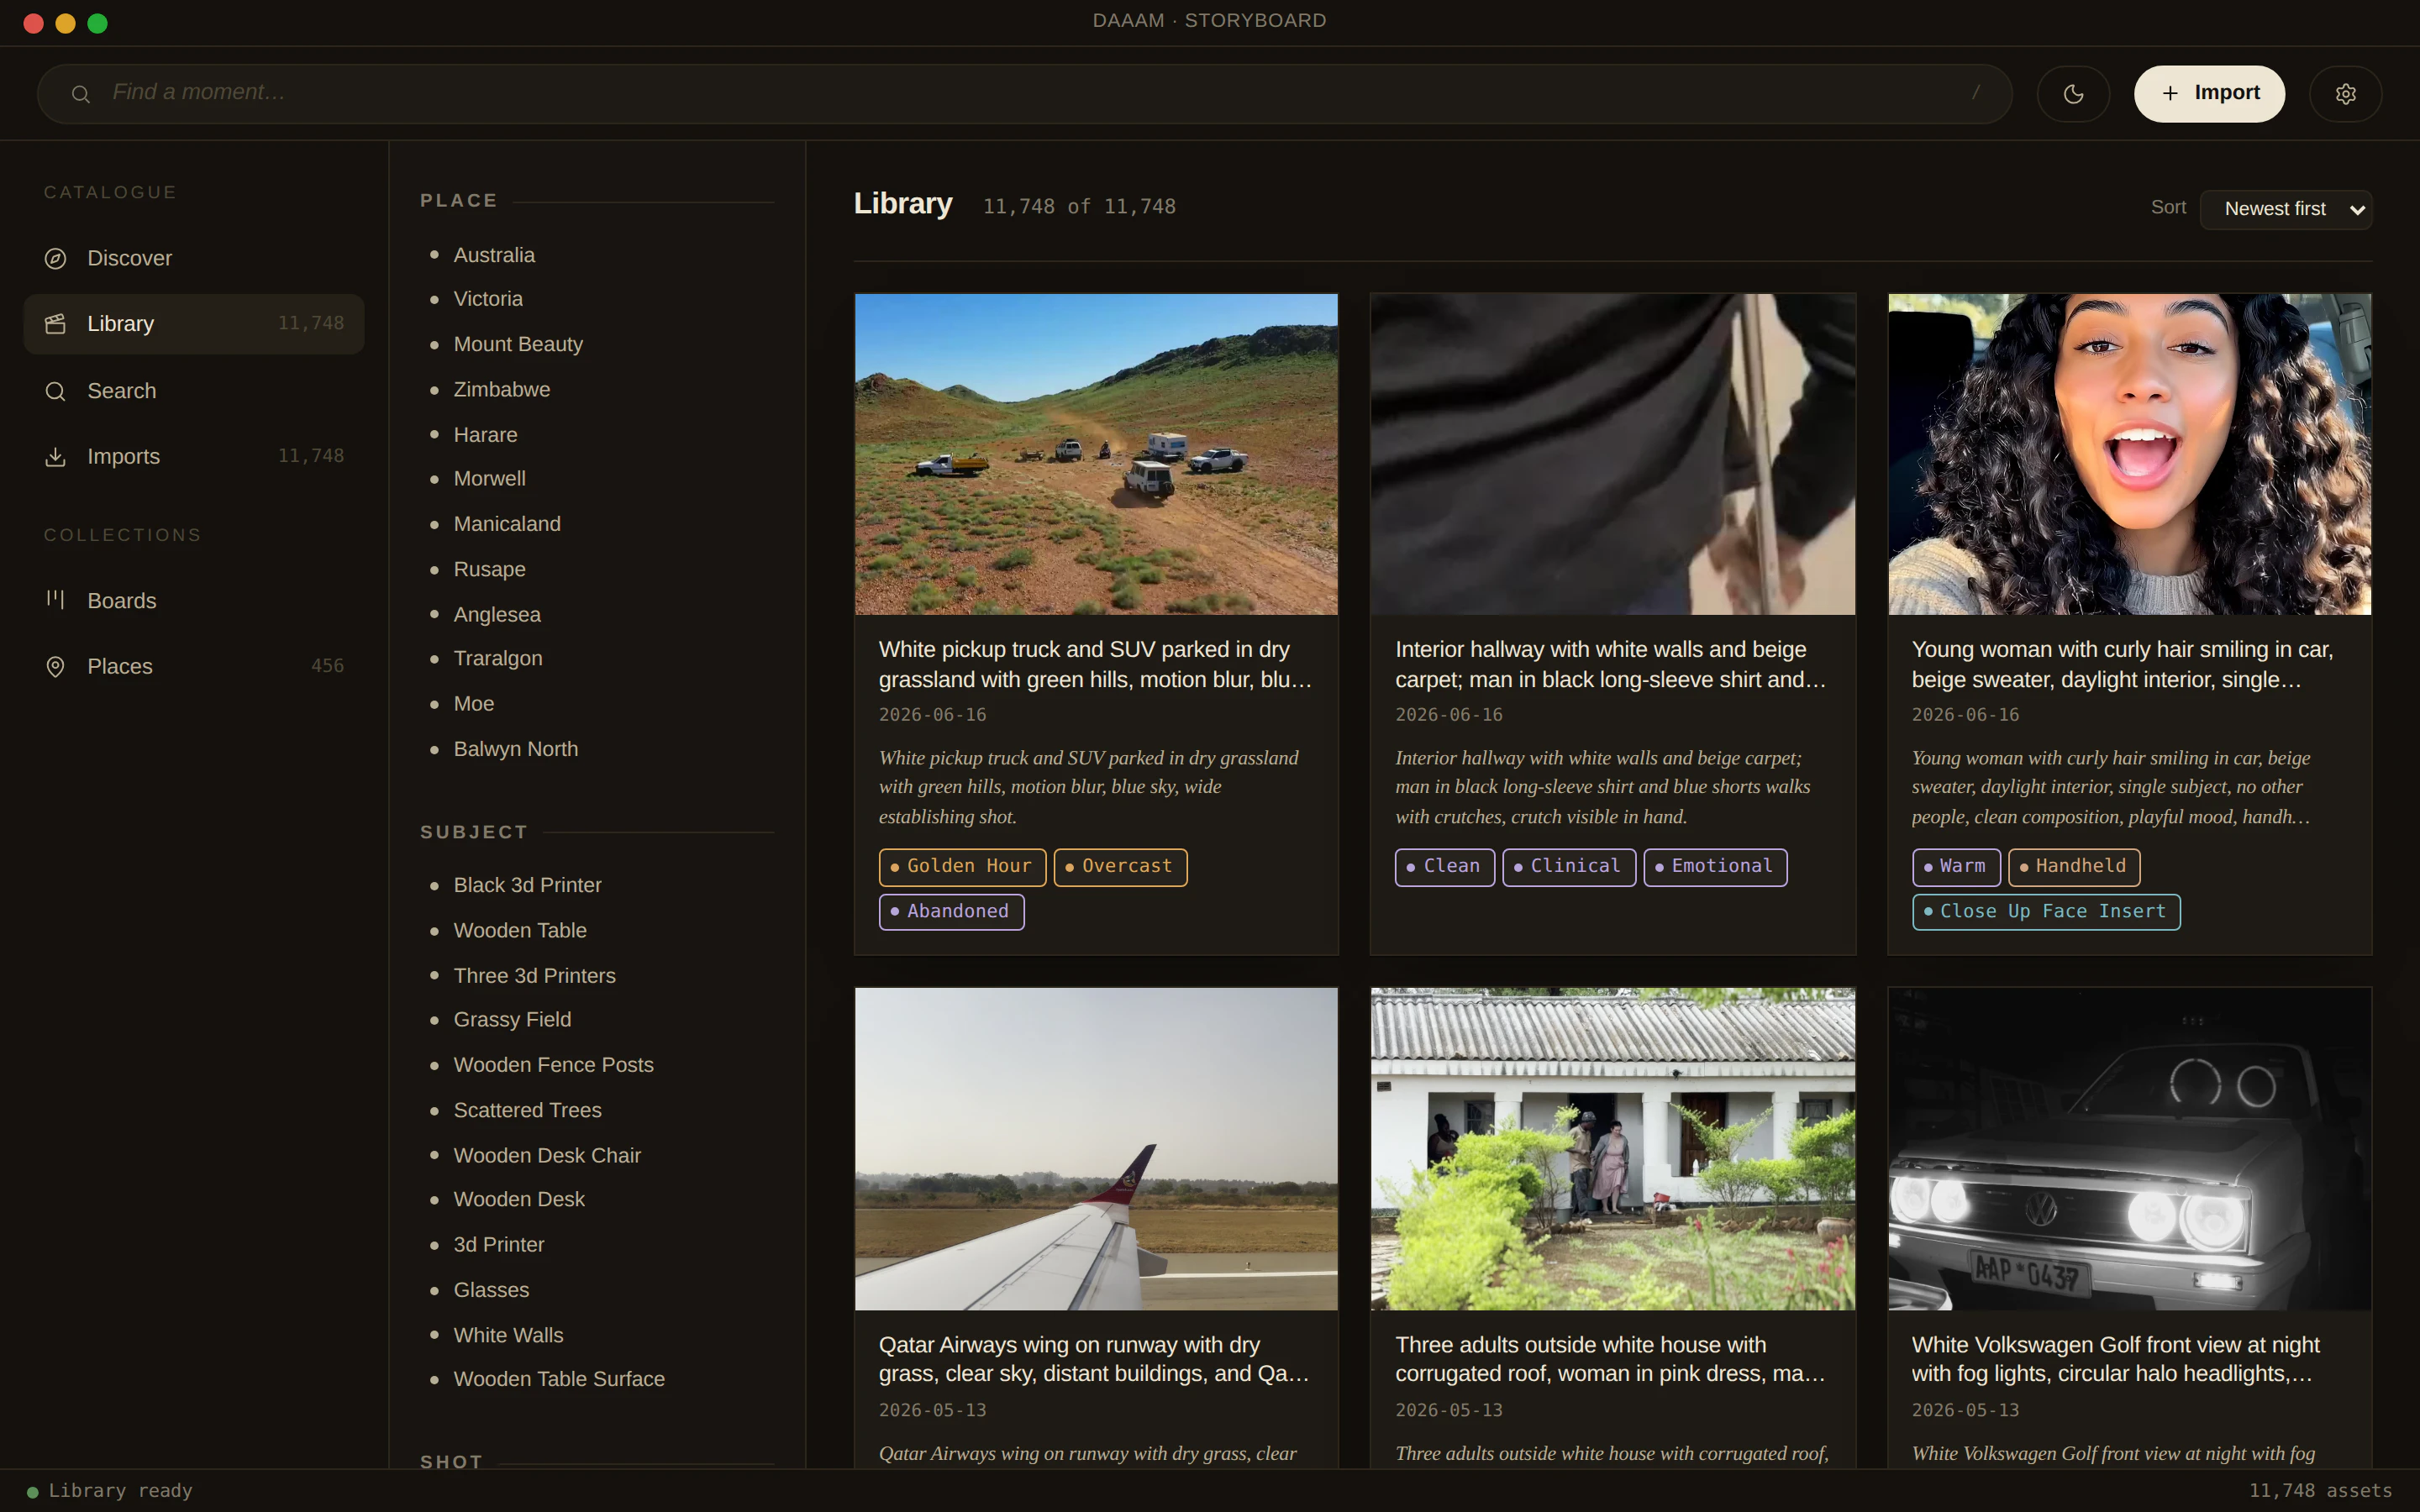
Task: Click the green Library ready status dot
Action: pos(33,1492)
